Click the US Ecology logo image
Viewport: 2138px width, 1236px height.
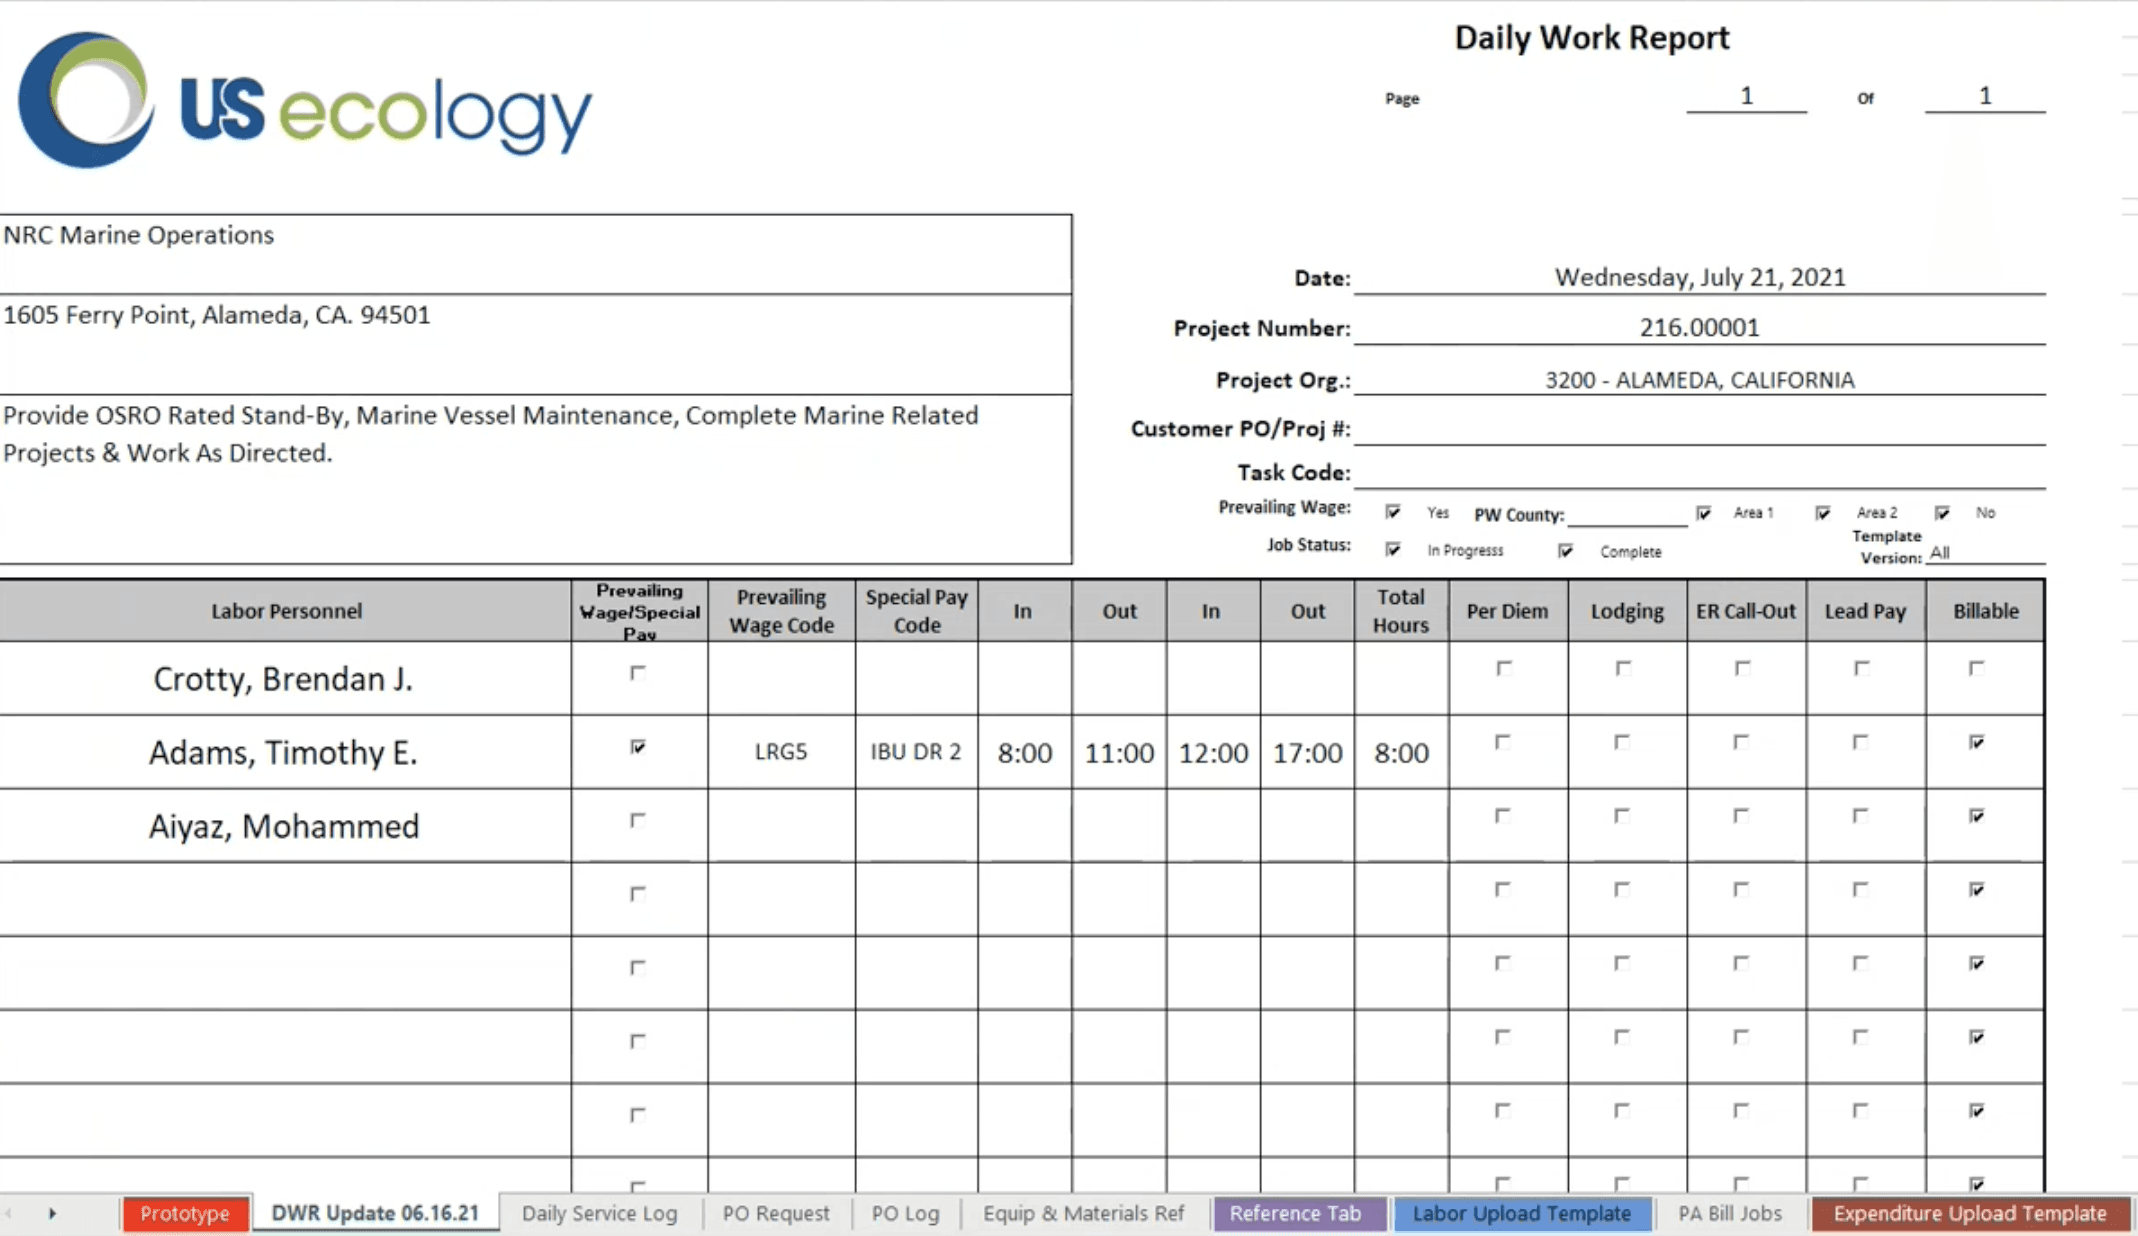pyautogui.click(x=305, y=100)
